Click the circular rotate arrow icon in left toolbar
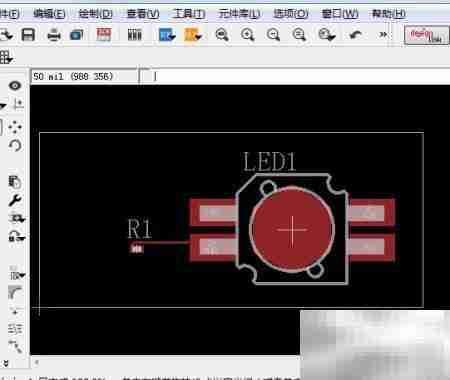The image size is (450, 380). coord(15,146)
